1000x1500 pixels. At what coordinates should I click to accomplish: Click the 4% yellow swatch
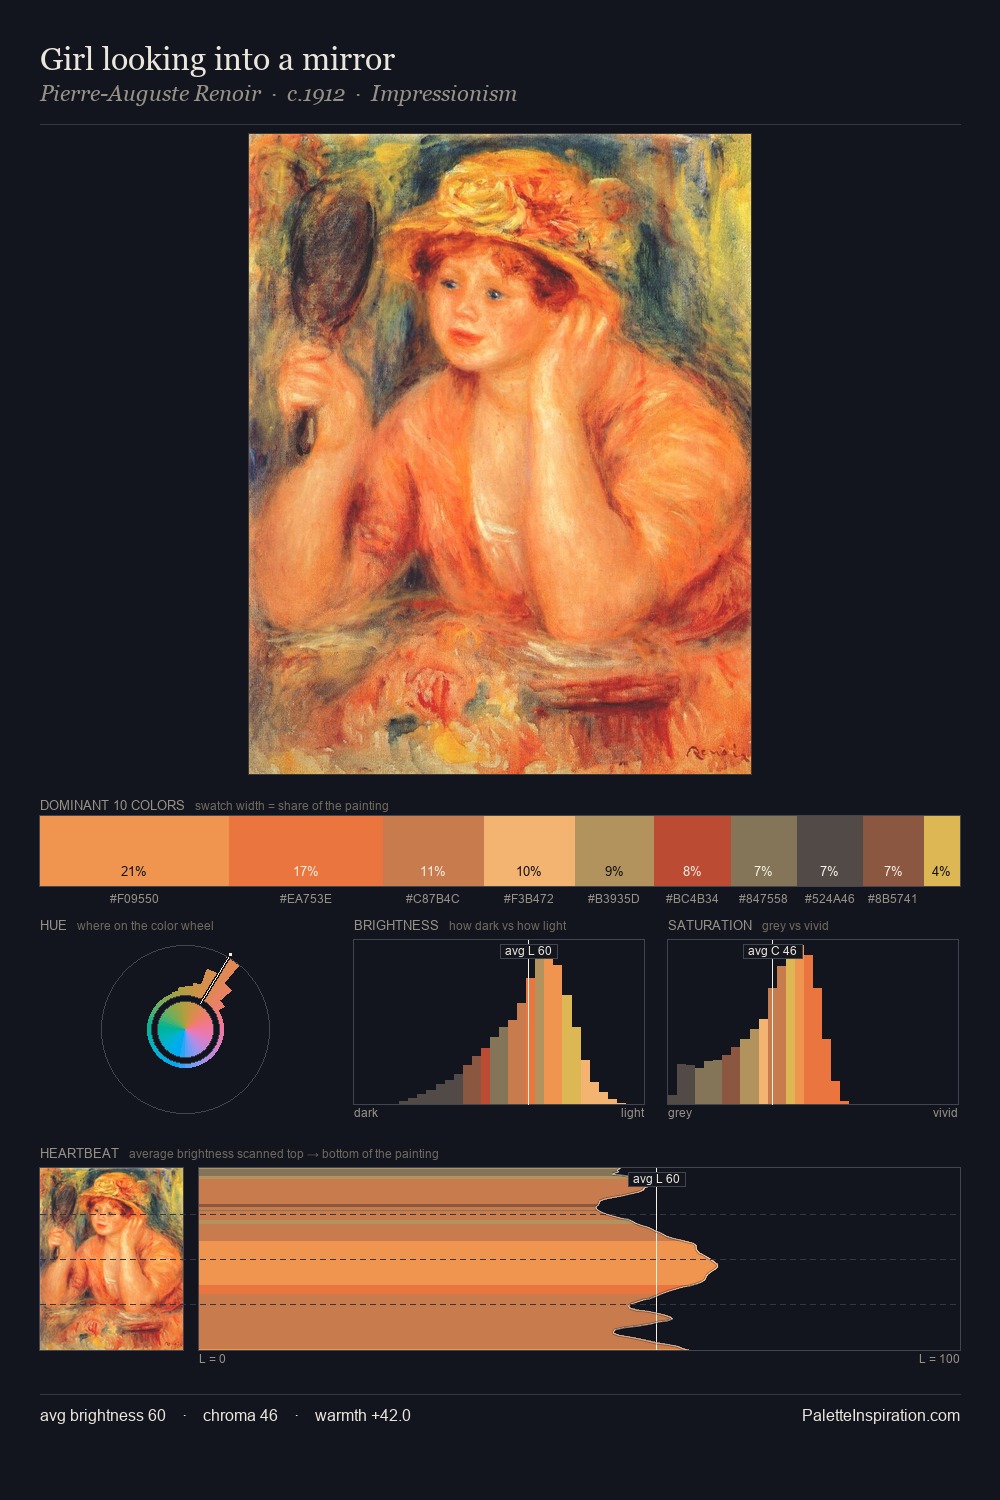point(942,851)
